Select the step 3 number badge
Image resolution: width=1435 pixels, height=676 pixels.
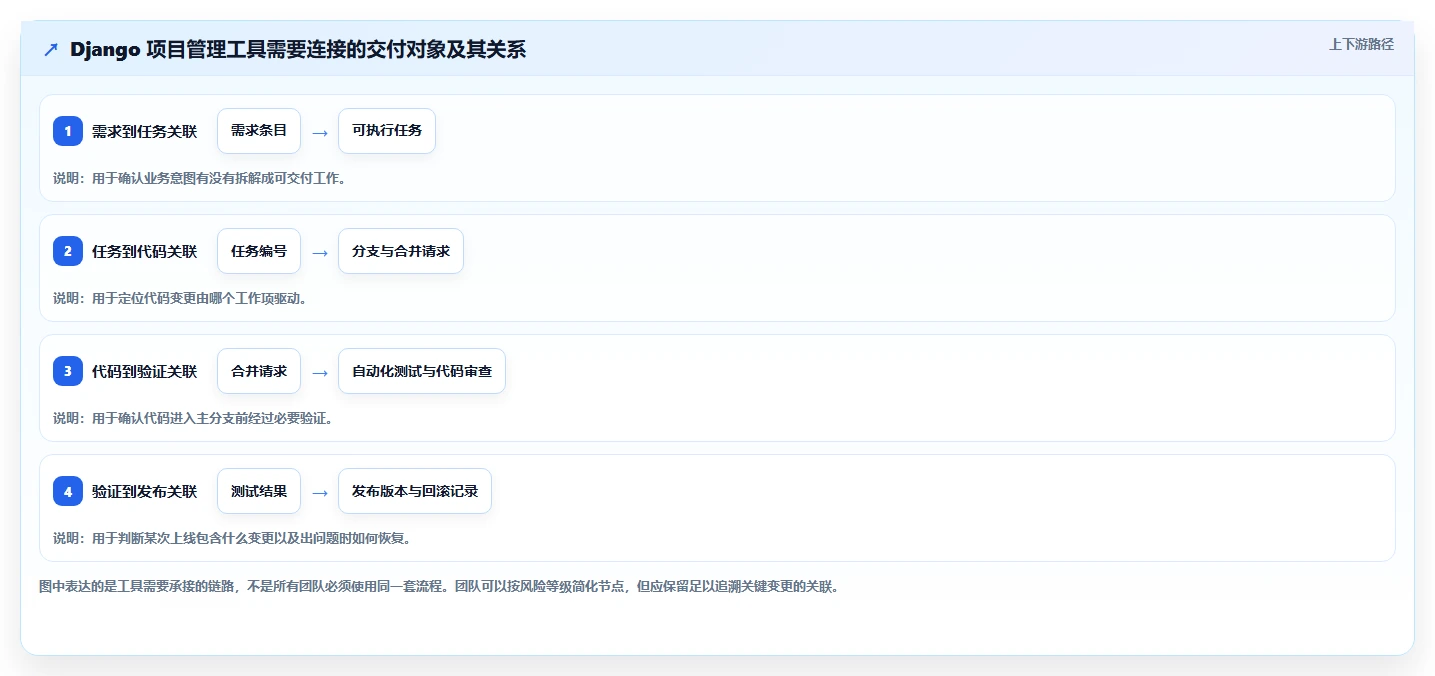pyautogui.click(x=68, y=371)
